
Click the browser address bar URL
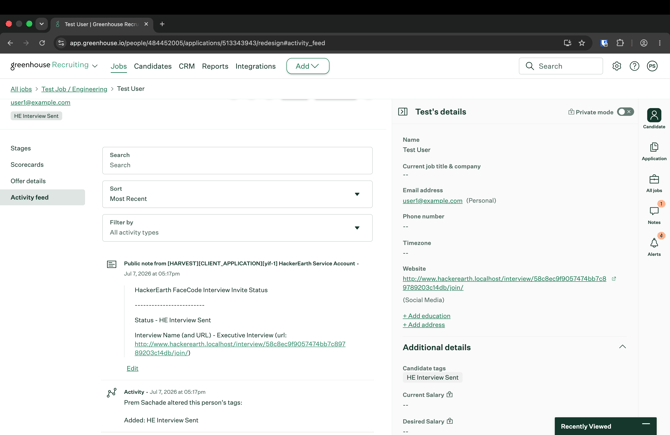[x=197, y=43]
